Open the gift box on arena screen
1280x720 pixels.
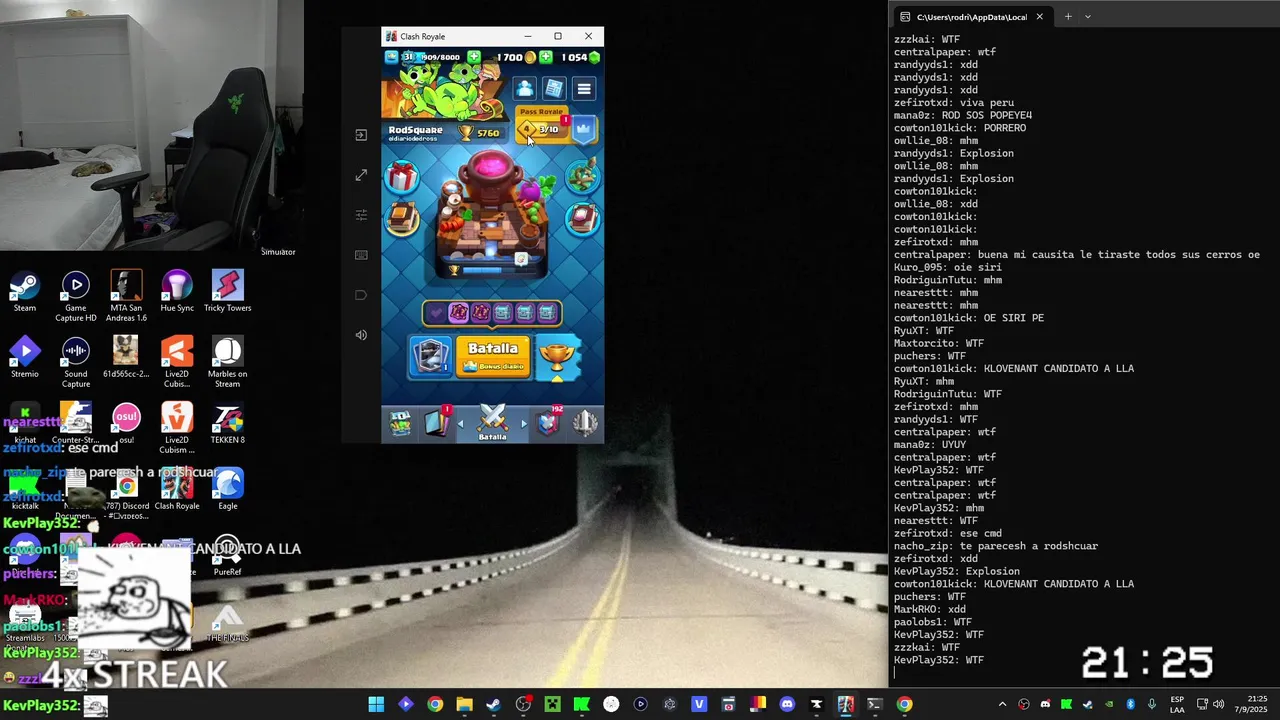[402, 178]
